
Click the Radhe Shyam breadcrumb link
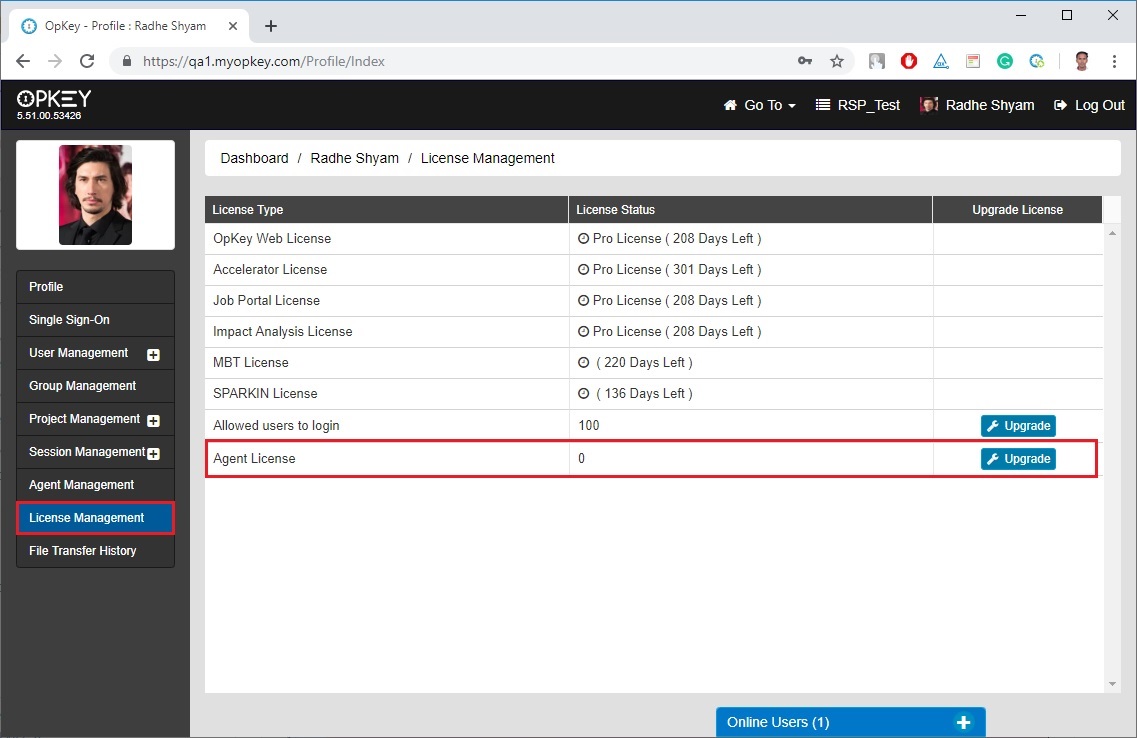pyautogui.click(x=355, y=158)
